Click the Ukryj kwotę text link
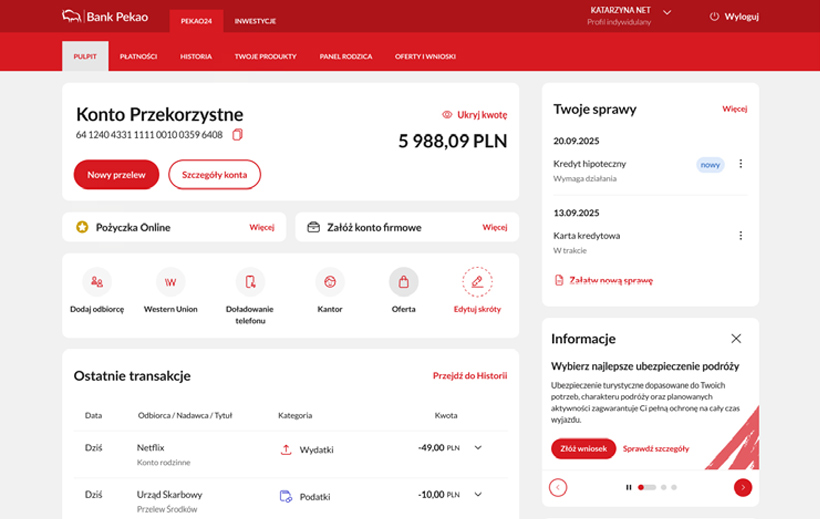This screenshot has width=820, height=519. (x=482, y=115)
